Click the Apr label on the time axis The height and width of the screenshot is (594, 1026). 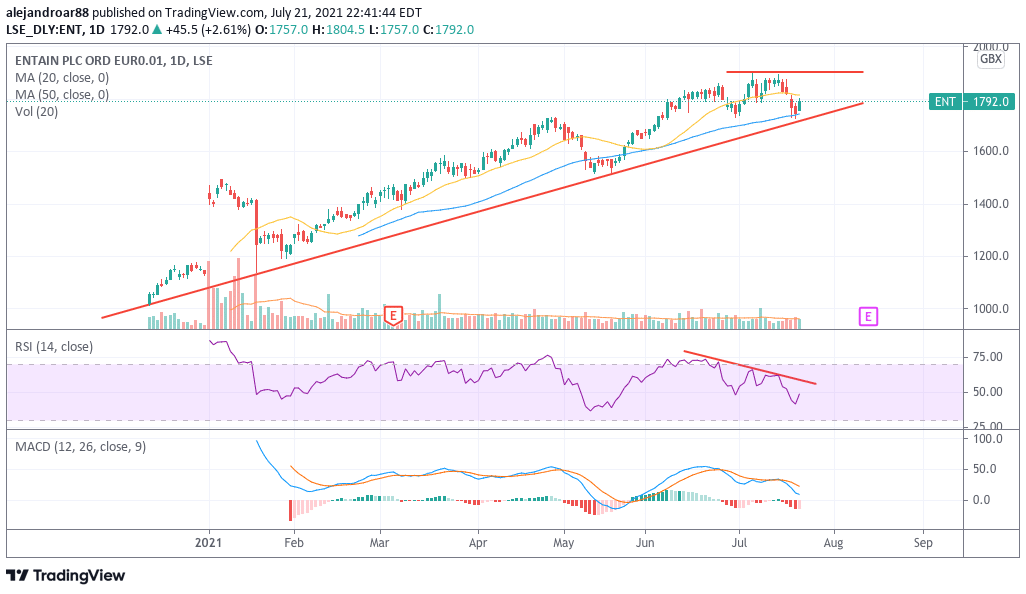click(x=478, y=542)
